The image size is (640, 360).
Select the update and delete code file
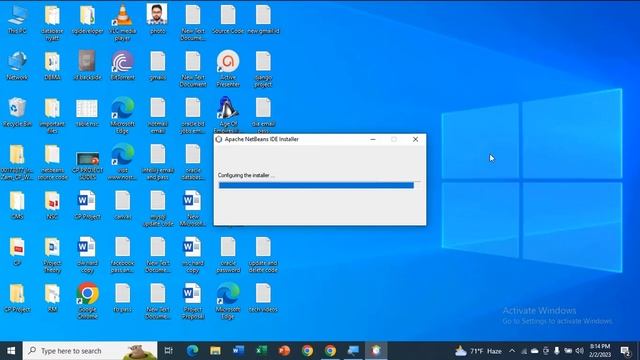click(263, 255)
